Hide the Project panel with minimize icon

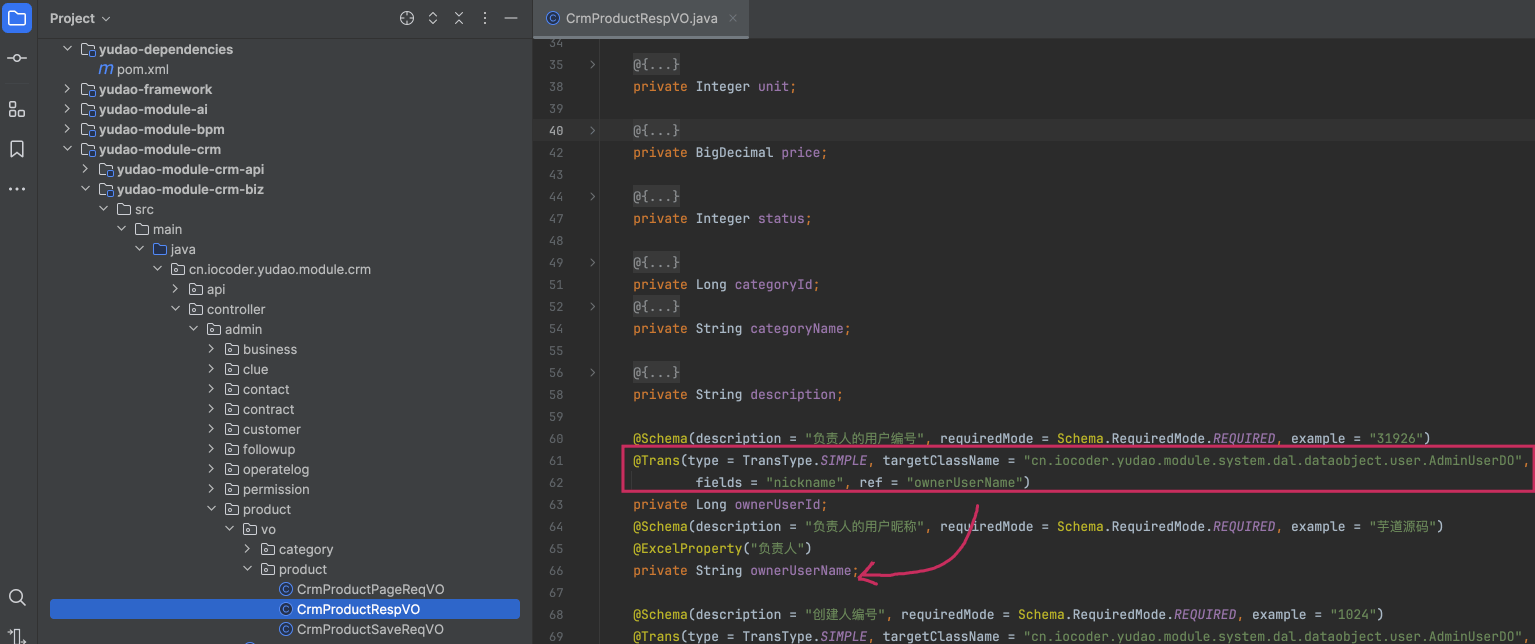click(511, 18)
